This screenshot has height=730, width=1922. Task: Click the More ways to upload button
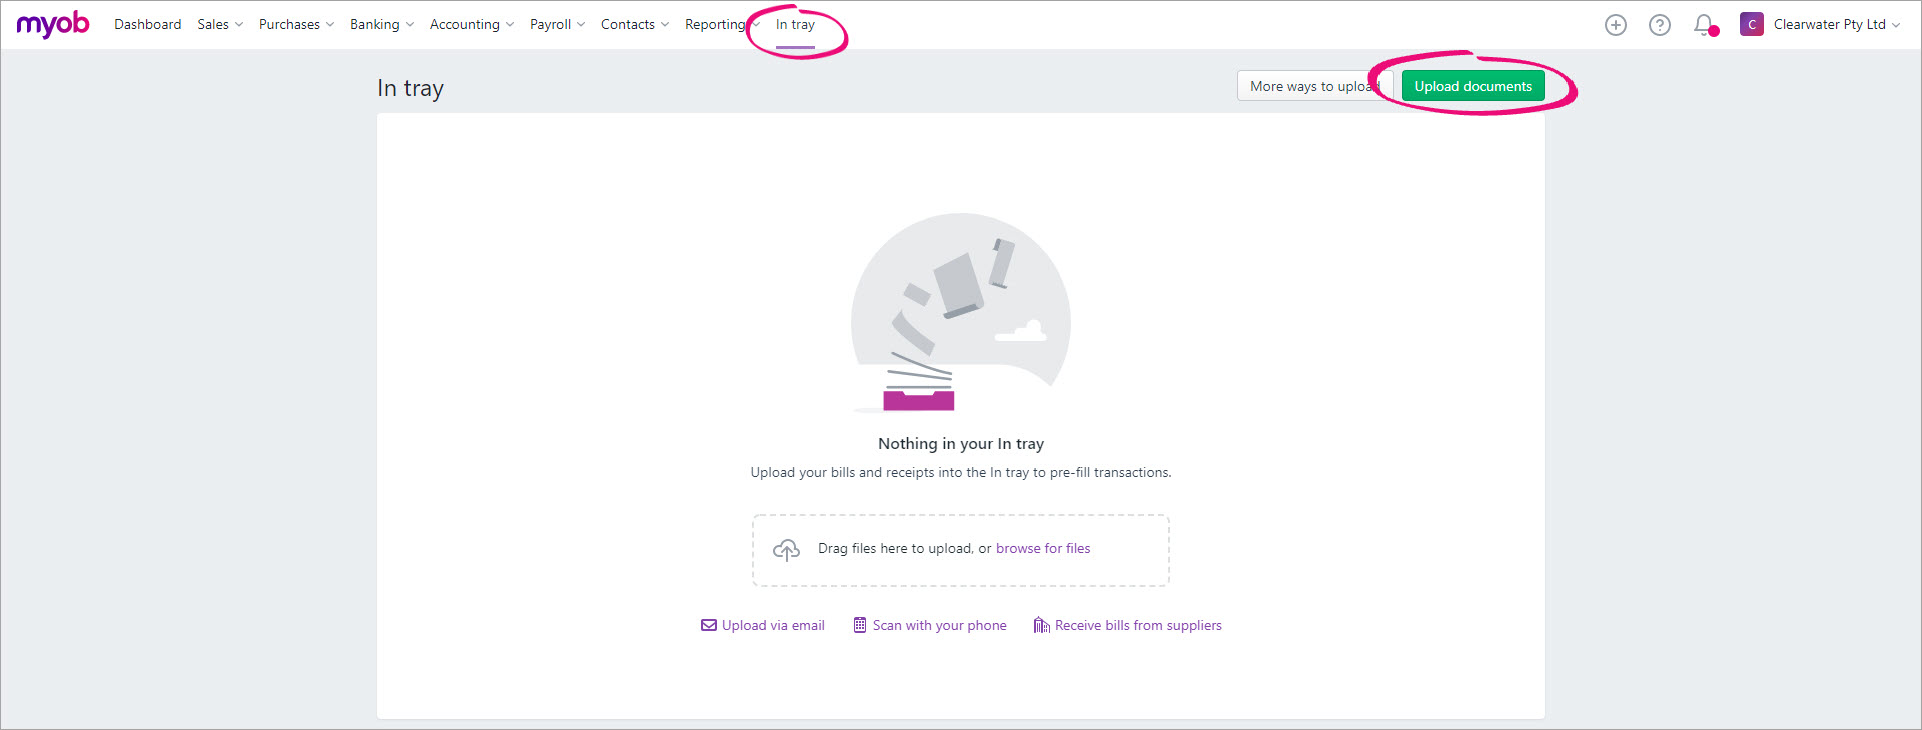pyautogui.click(x=1308, y=87)
